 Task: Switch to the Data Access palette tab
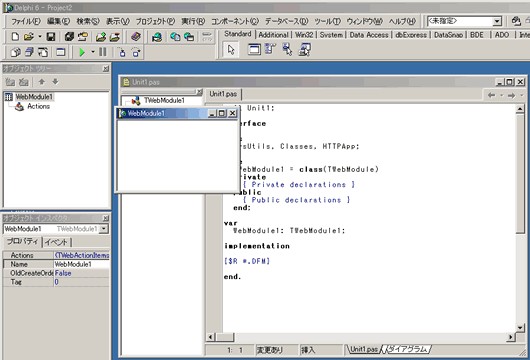369,35
